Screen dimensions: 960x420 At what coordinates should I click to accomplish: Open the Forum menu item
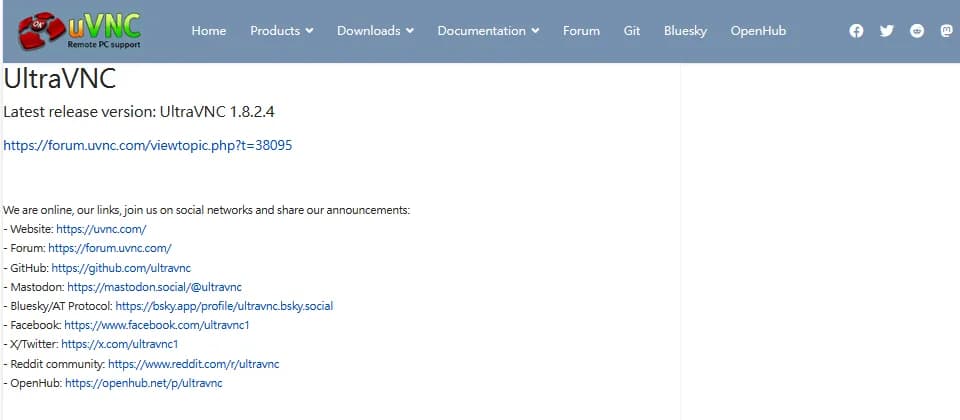(x=581, y=31)
